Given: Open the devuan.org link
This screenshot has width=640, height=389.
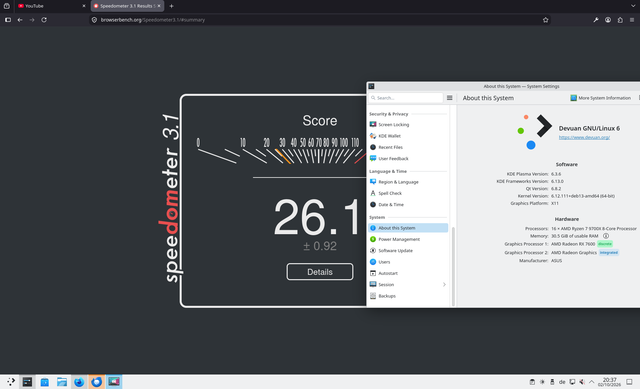Looking at the screenshot, I should (584, 138).
